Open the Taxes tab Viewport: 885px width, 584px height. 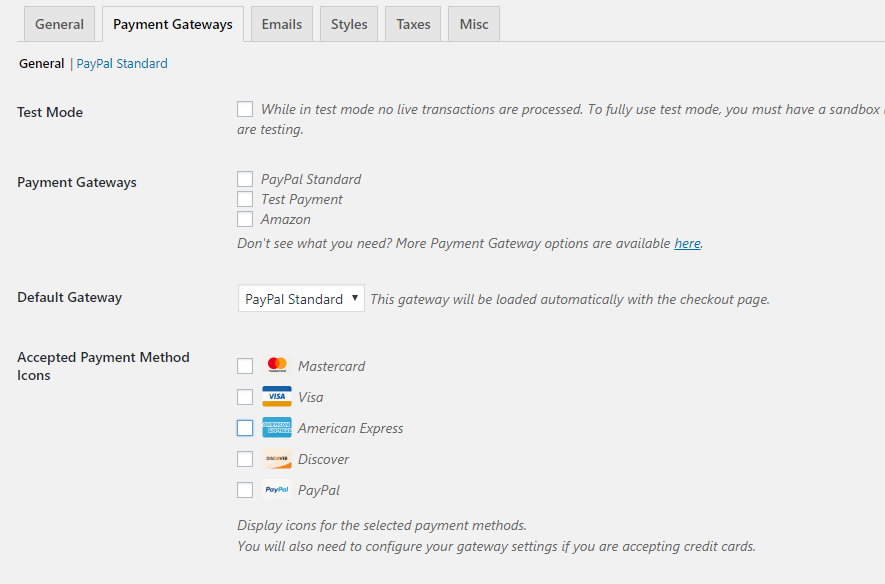413,24
